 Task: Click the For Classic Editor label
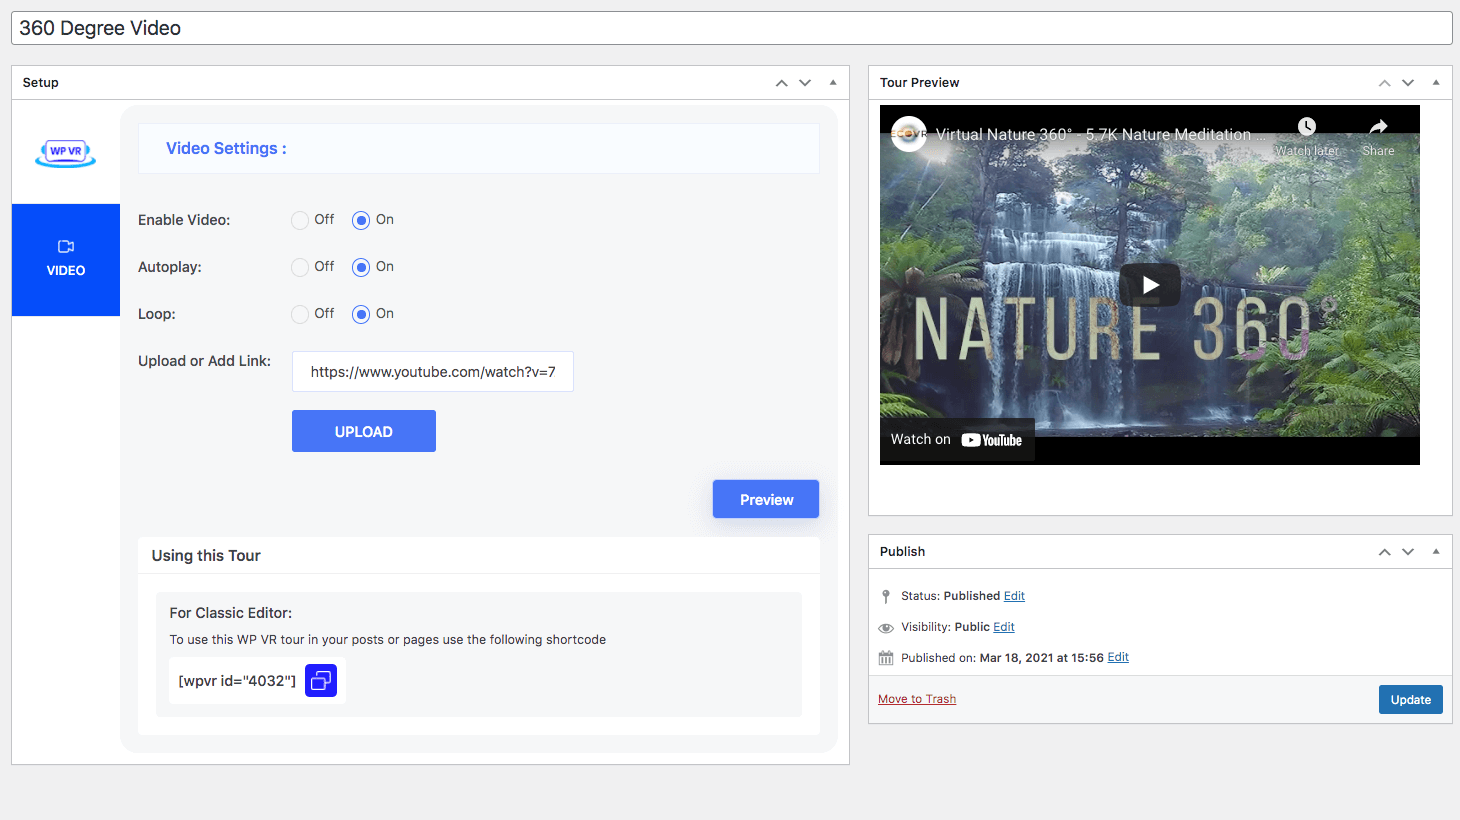click(x=231, y=613)
